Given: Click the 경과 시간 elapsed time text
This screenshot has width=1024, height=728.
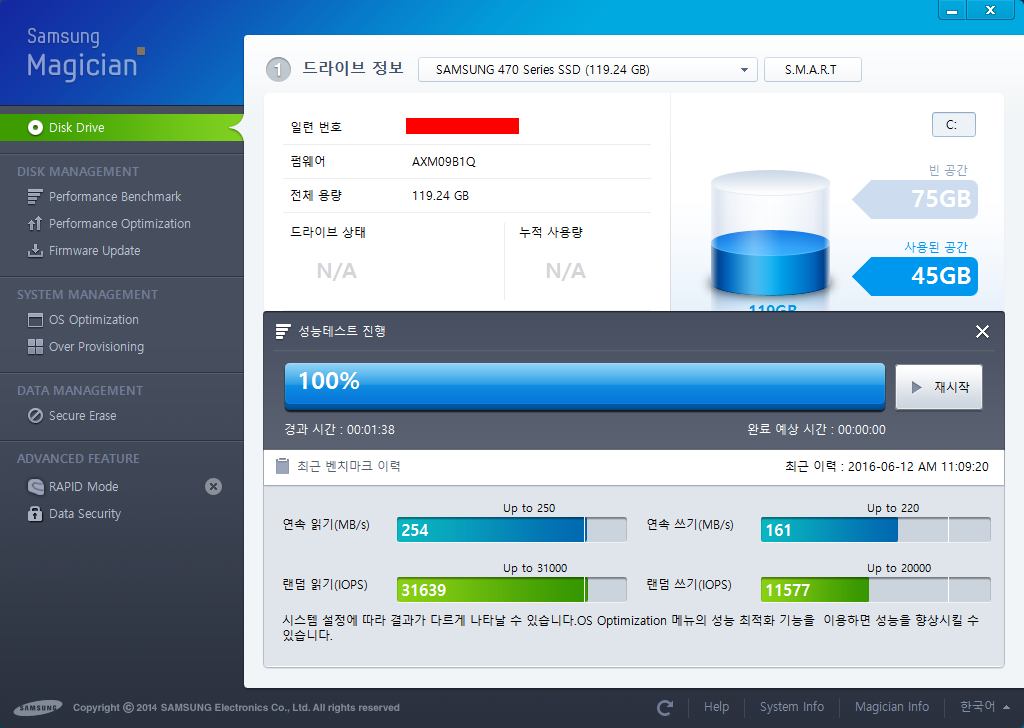Looking at the screenshot, I should pos(340,430).
